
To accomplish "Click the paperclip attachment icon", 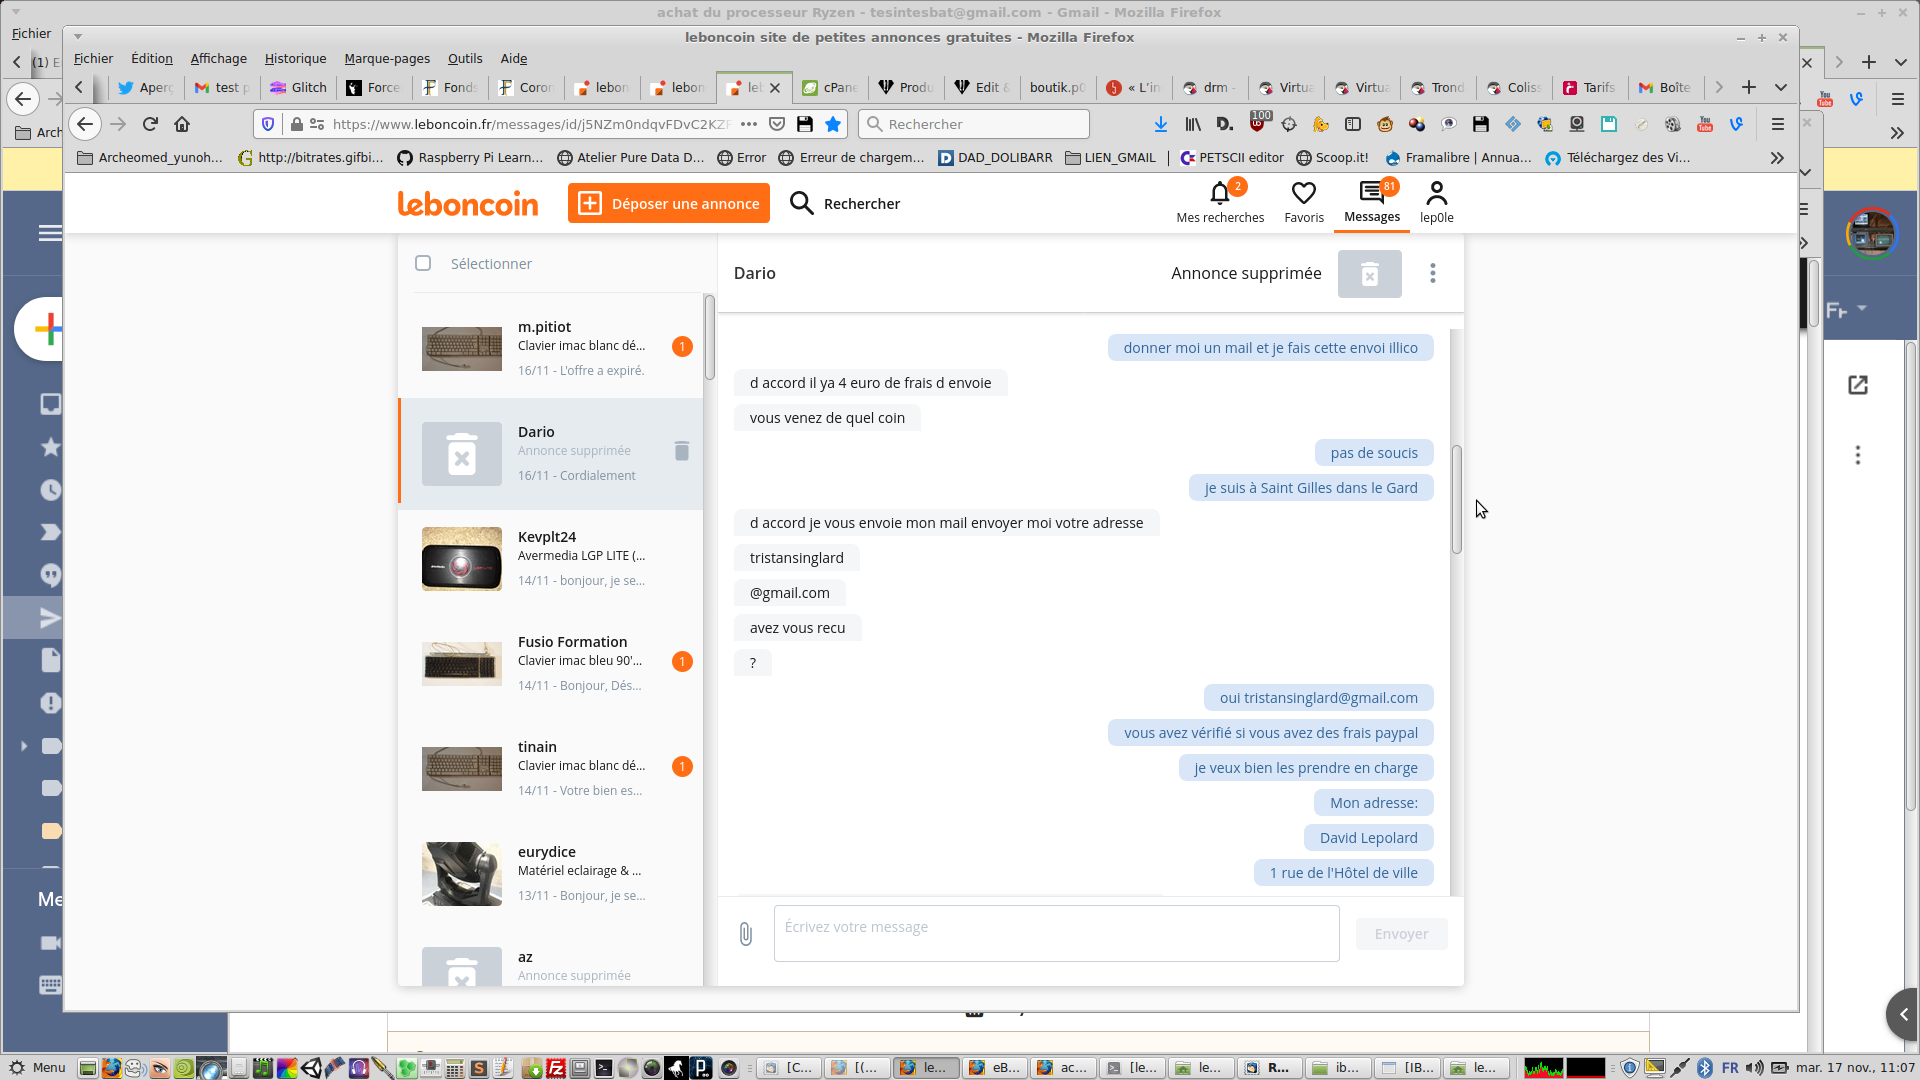I will click(746, 934).
